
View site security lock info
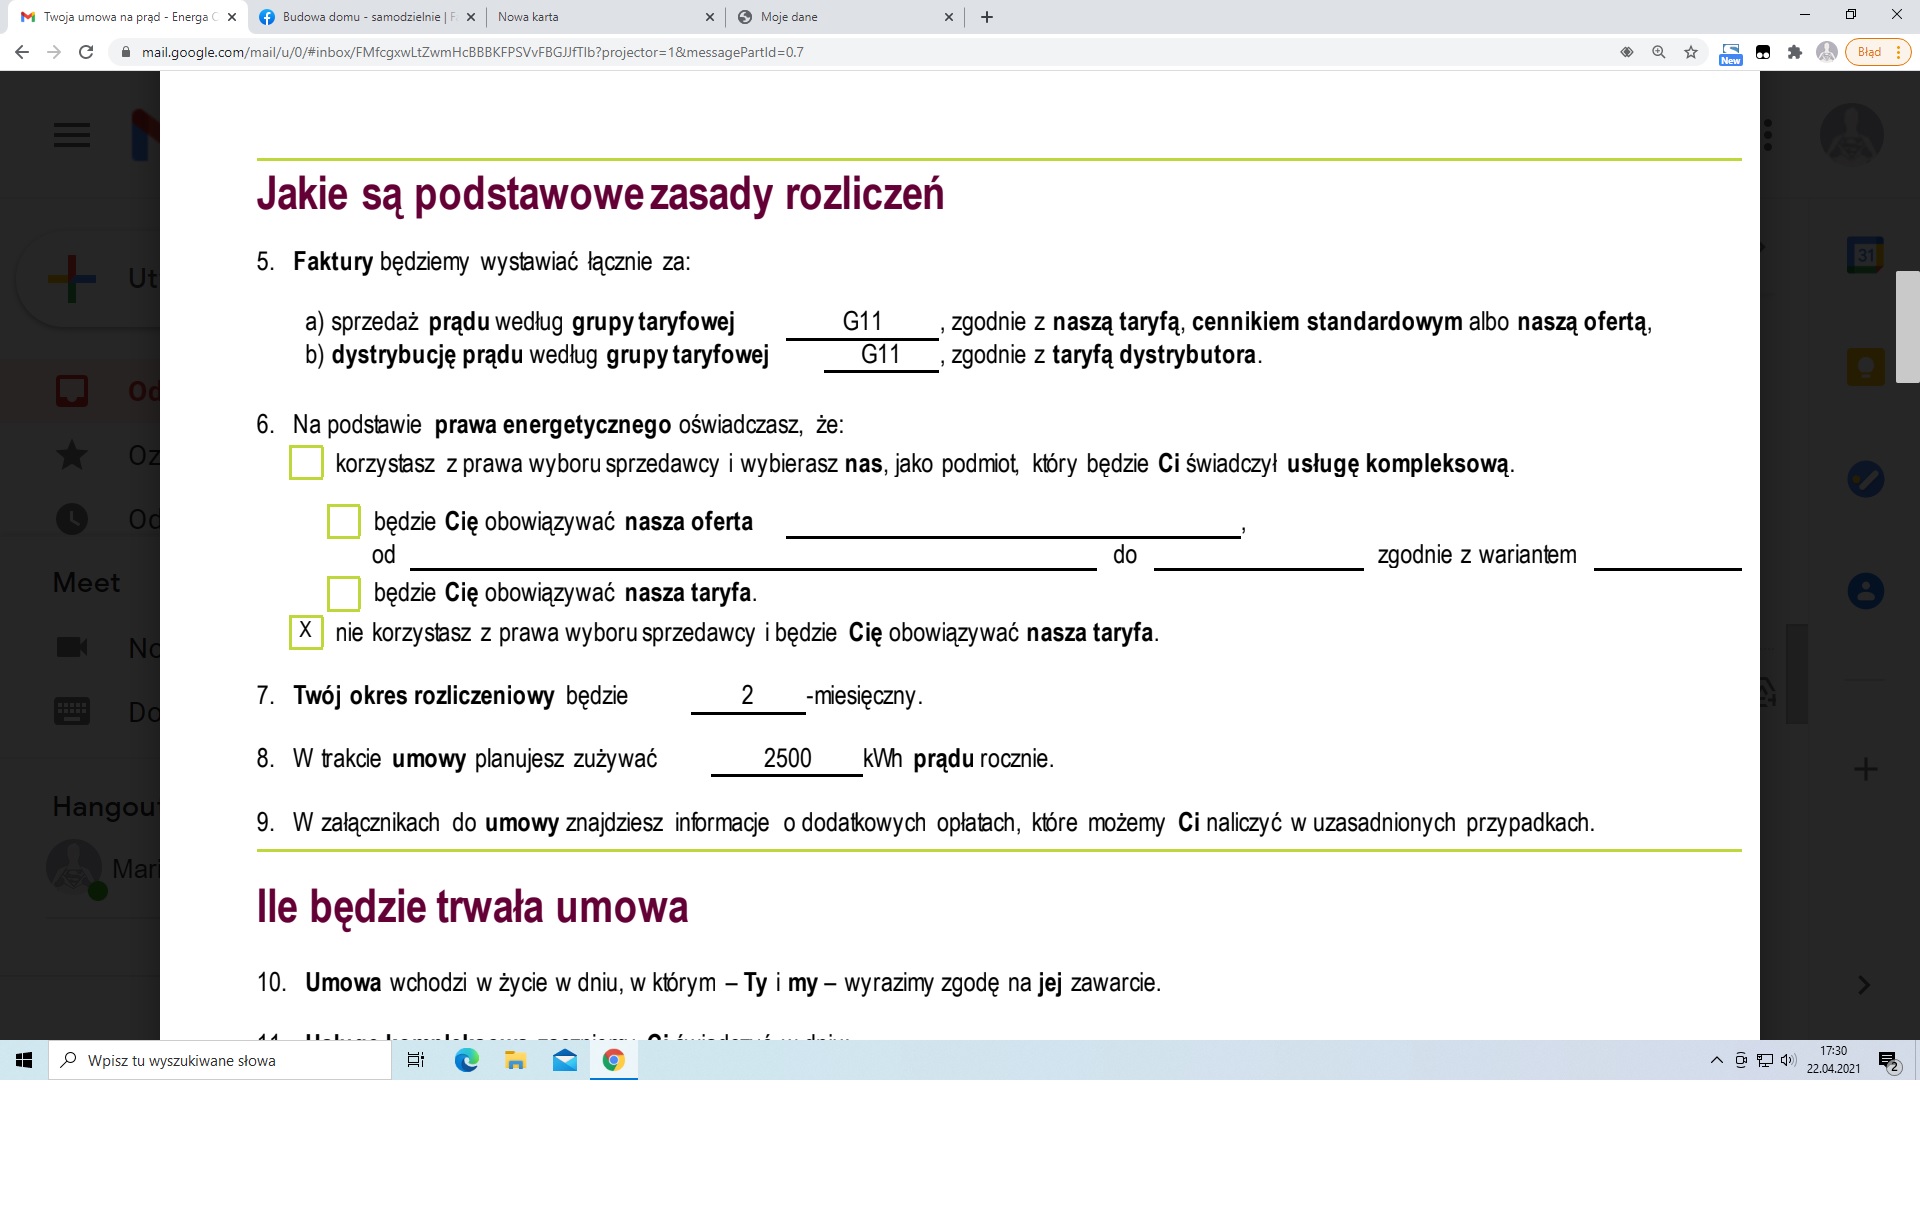pos(125,52)
